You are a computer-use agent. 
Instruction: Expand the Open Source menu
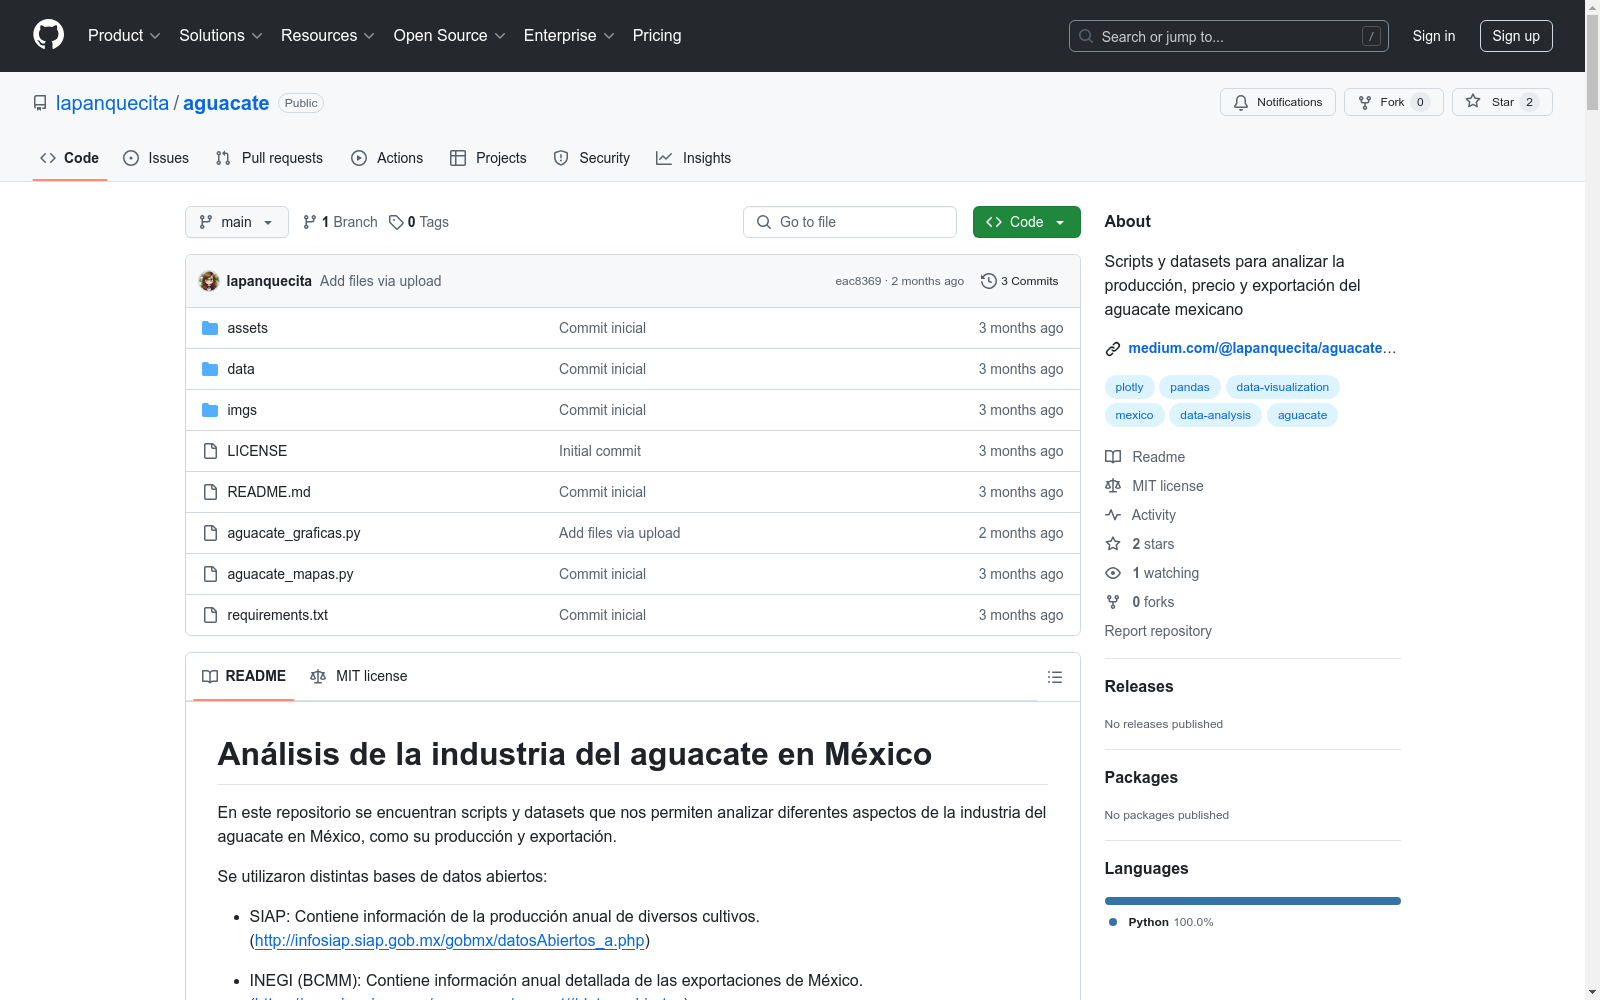click(450, 35)
